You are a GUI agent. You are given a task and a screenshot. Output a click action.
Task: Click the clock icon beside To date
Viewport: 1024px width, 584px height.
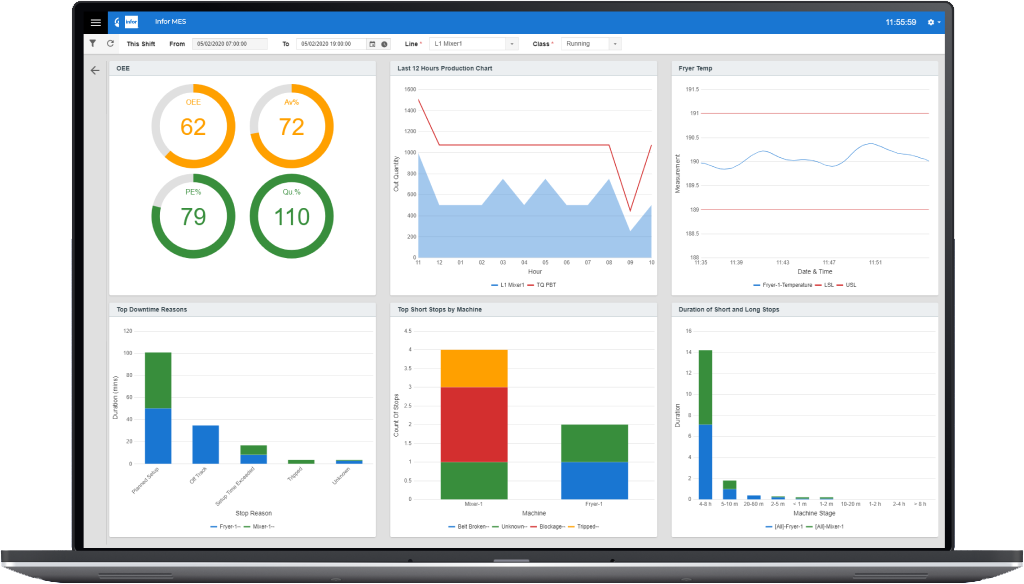point(384,44)
